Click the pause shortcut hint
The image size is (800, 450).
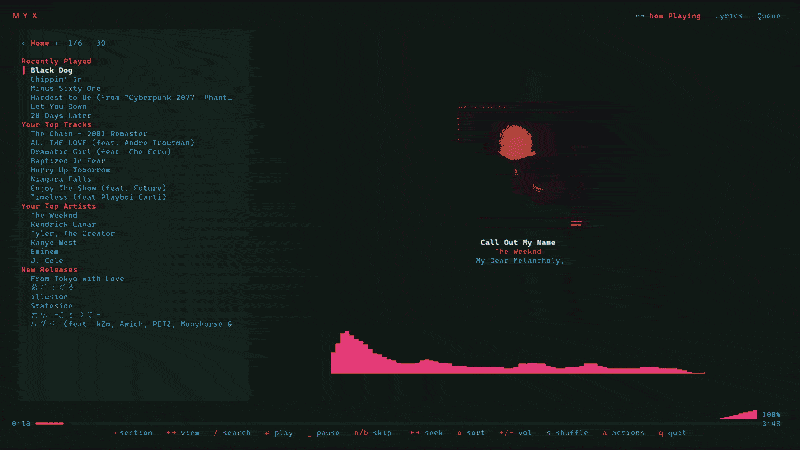click(323, 433)
